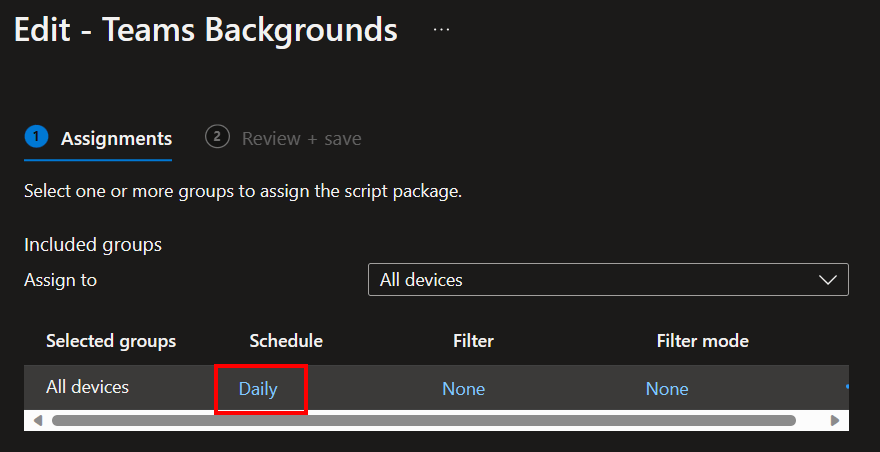Open the Assign to All devices dropdown
Image resolution: width=880 pixels, height=452 pixels.
click(608, 280)
